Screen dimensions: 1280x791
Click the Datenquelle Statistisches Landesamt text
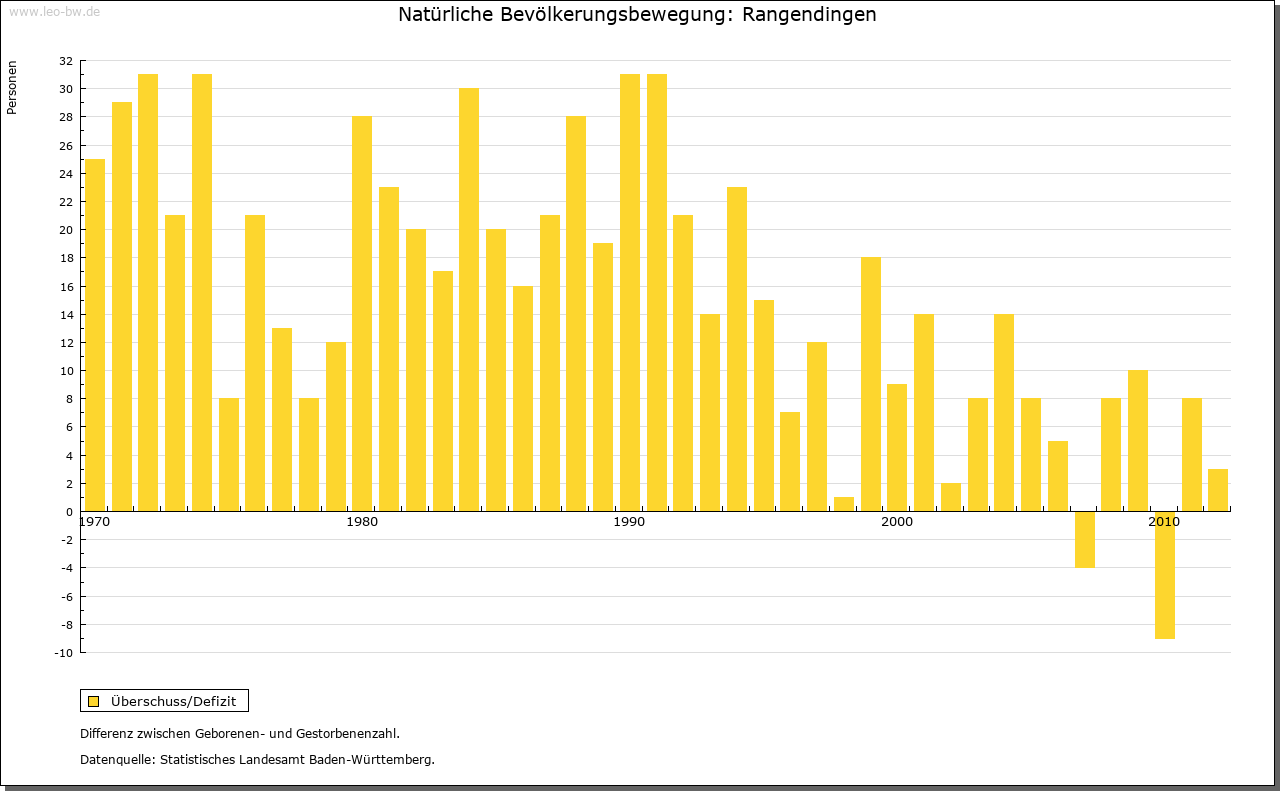click(257, 760)
